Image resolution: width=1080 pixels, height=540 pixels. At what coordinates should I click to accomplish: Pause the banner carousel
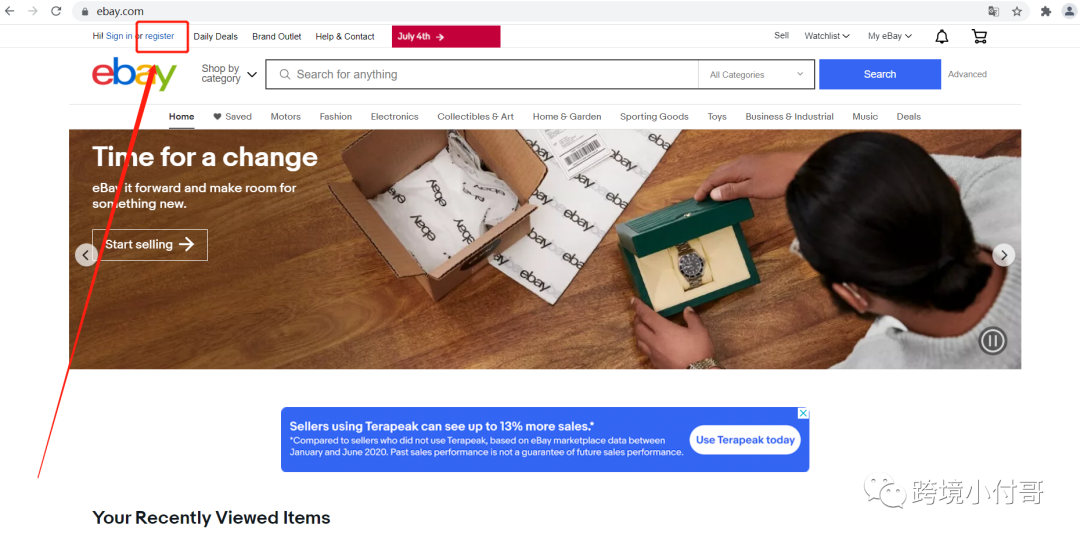pyautogui.click(x=993, y=340)
